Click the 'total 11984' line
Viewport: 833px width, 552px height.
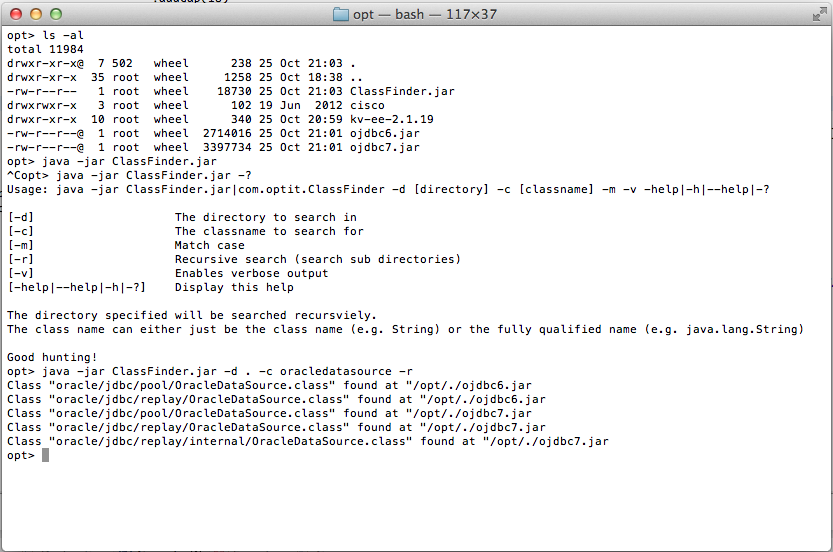(x=45, y=49)
